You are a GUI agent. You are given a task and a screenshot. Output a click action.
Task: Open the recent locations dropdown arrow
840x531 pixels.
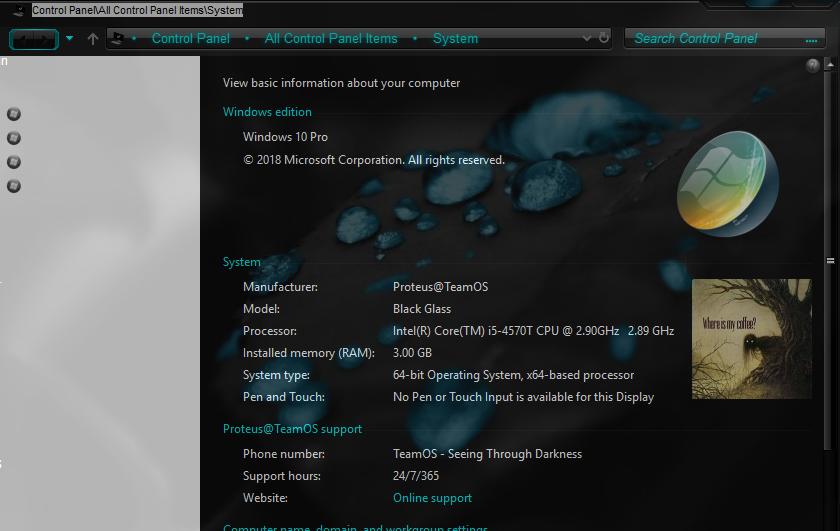[x=69, y=38]
